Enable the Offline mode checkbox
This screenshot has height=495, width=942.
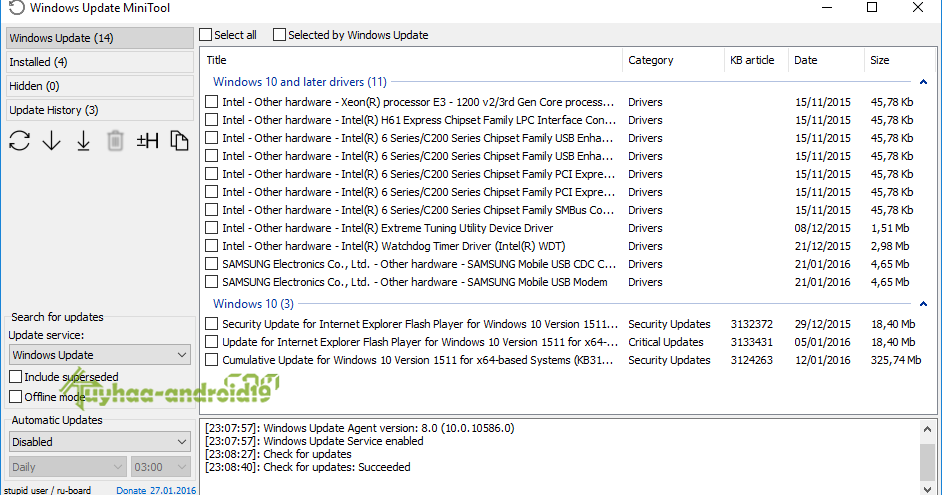coord(16,396)
